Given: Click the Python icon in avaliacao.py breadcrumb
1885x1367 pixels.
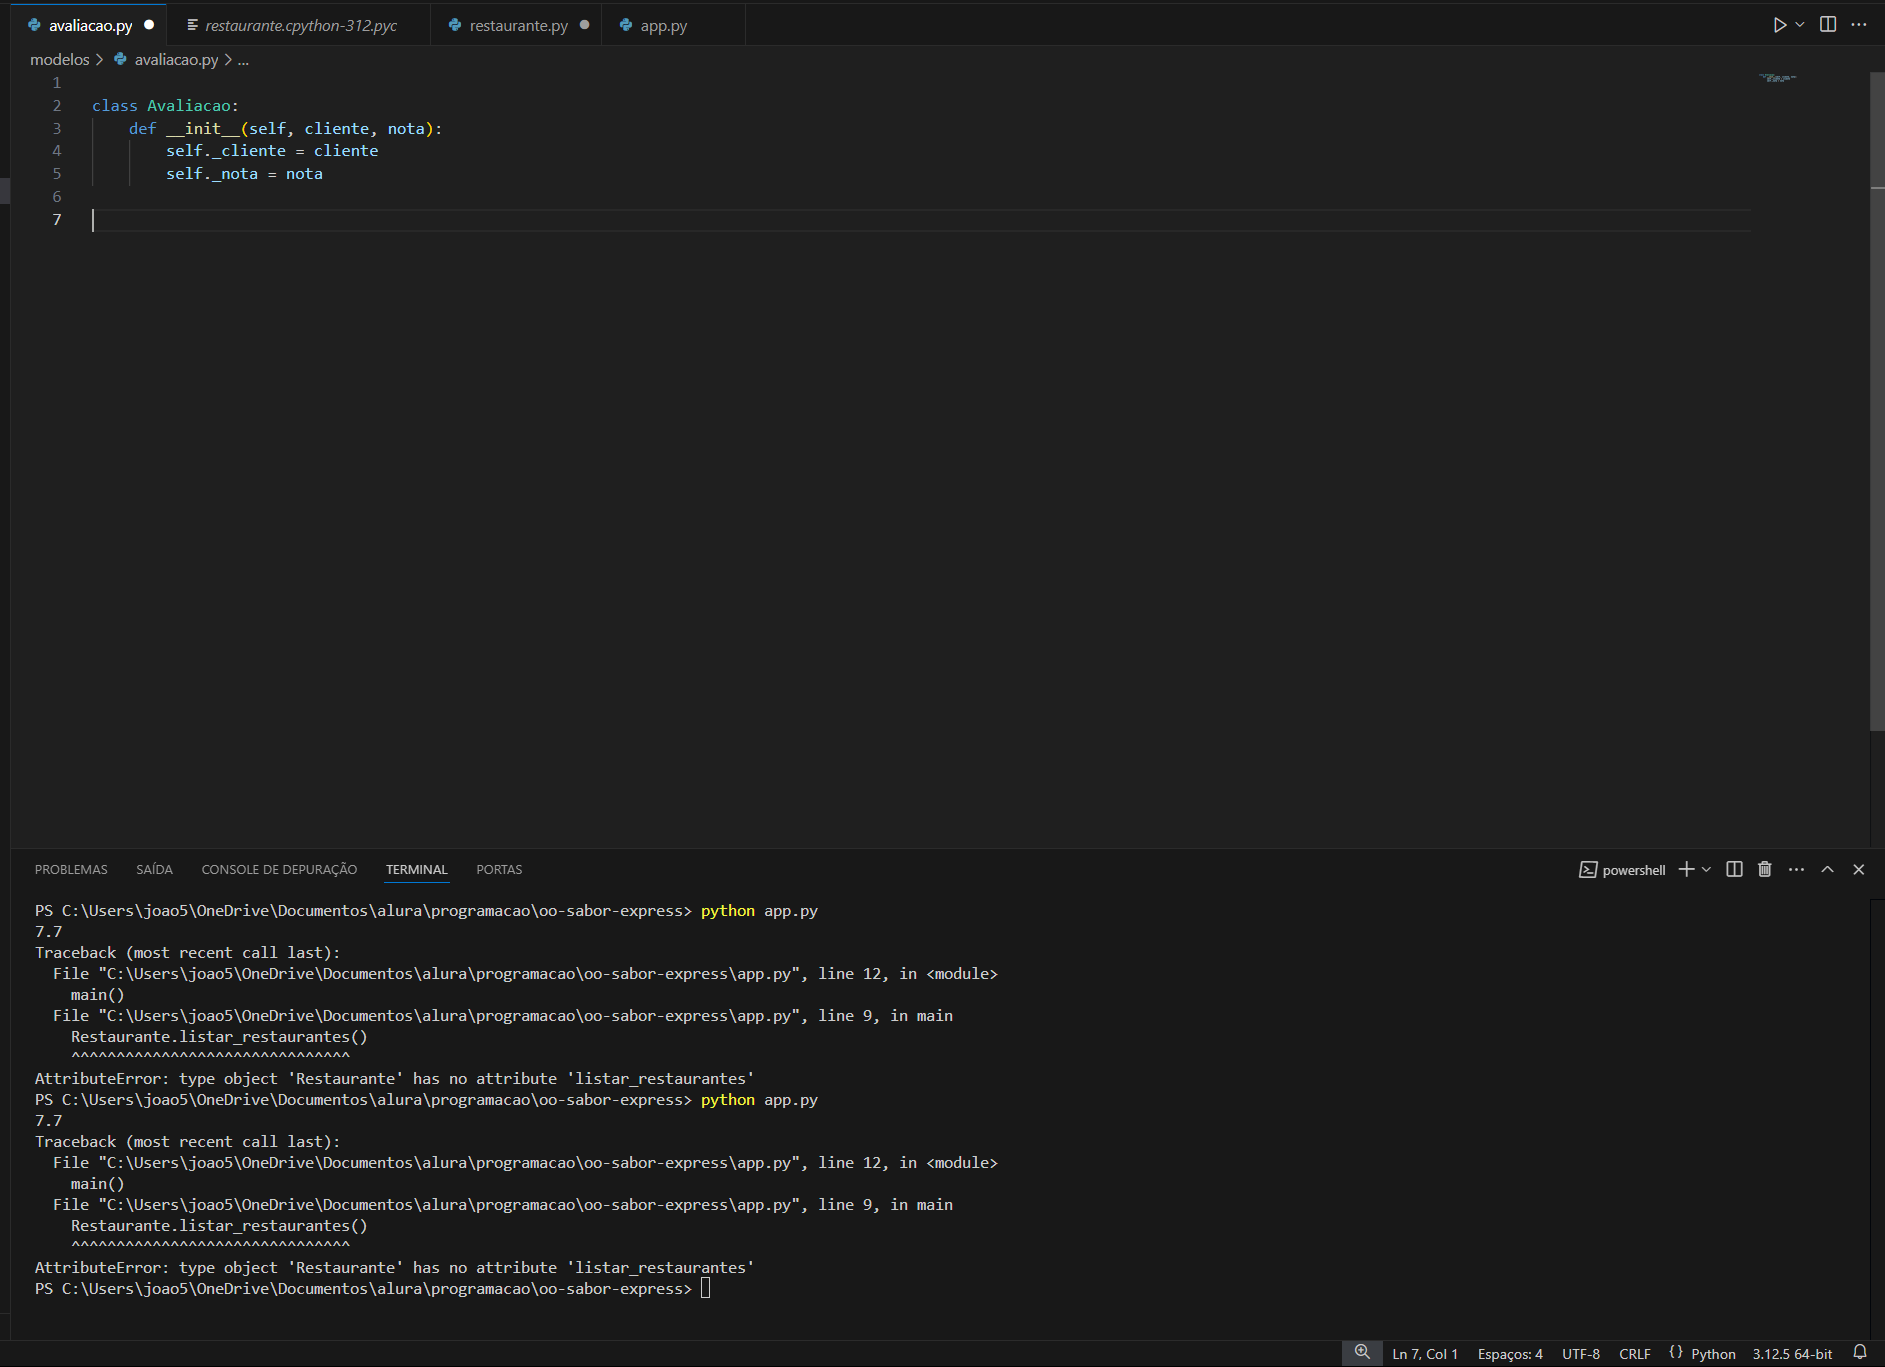Looking at the screenshot, I should tap(120, 60).
